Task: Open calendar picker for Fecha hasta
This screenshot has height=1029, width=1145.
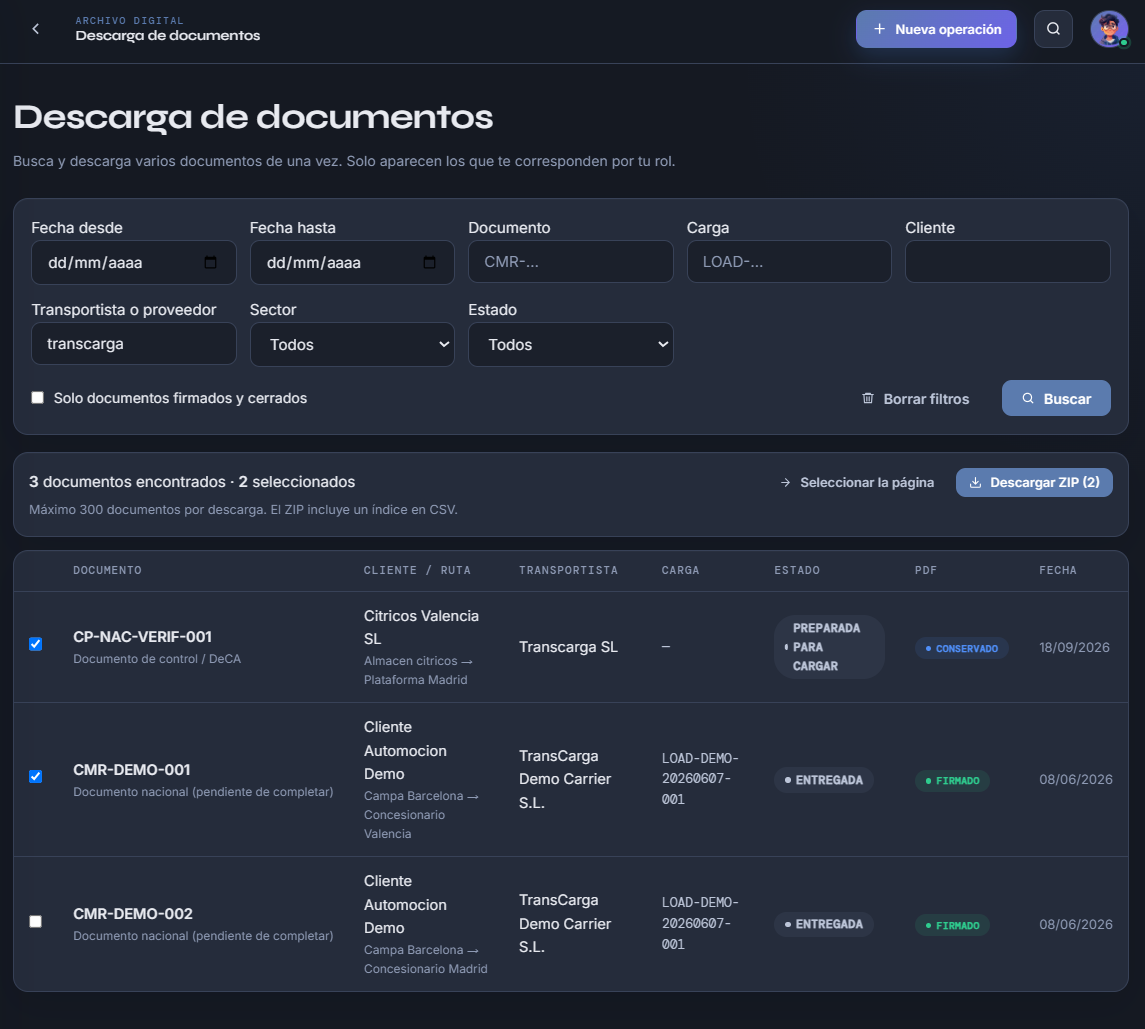Action: [x=429, y=262]
